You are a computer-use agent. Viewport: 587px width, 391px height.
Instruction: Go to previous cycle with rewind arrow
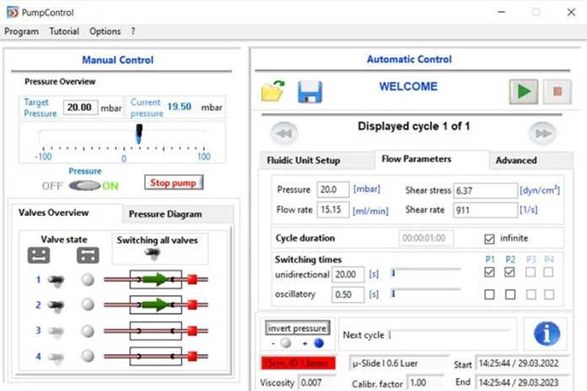pyautogui.click(x=284, y=133)
